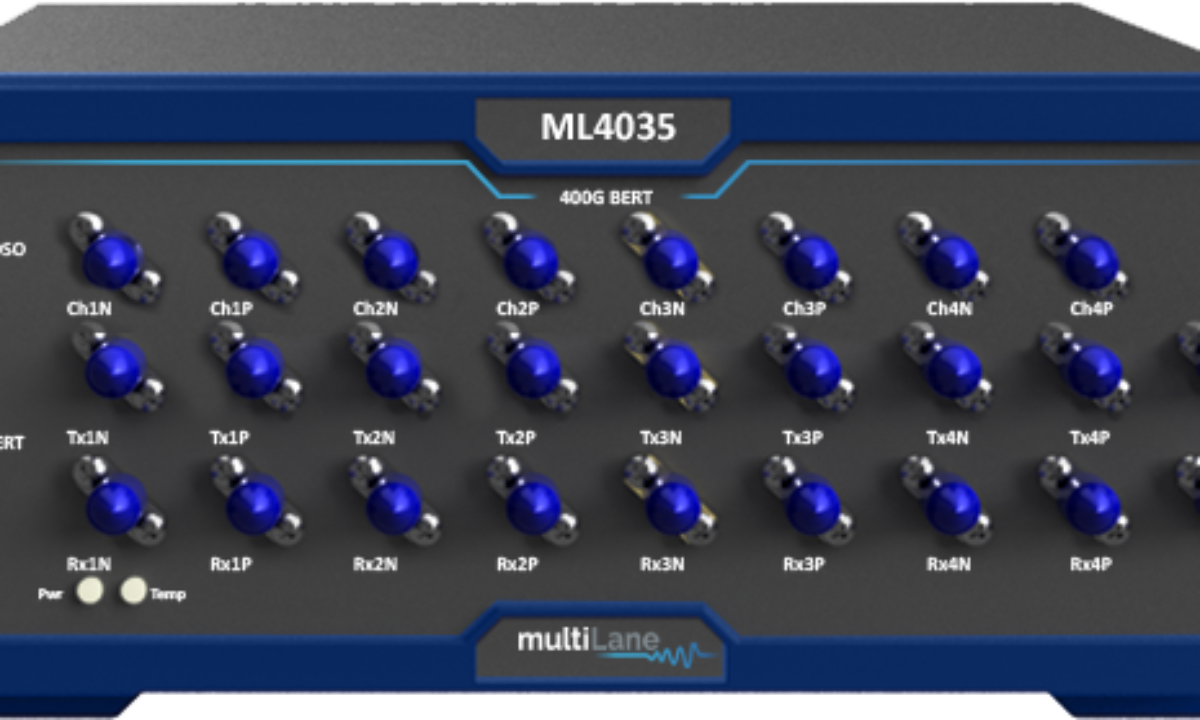Select the Tx3N text label
The height and width of the screenshot is (720, 1200).
tap(662, 437)
